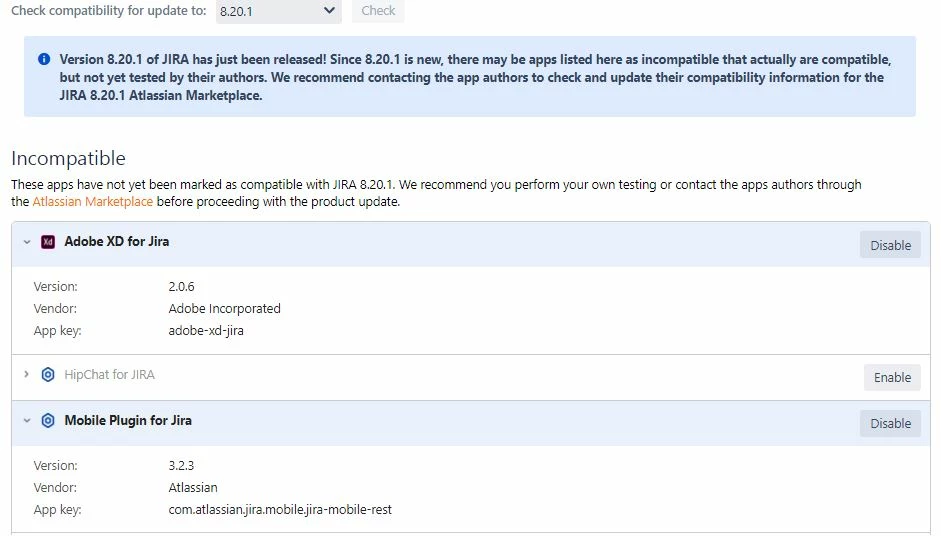
Task: Select the HipChat for JIRA title
Action: 109,375
